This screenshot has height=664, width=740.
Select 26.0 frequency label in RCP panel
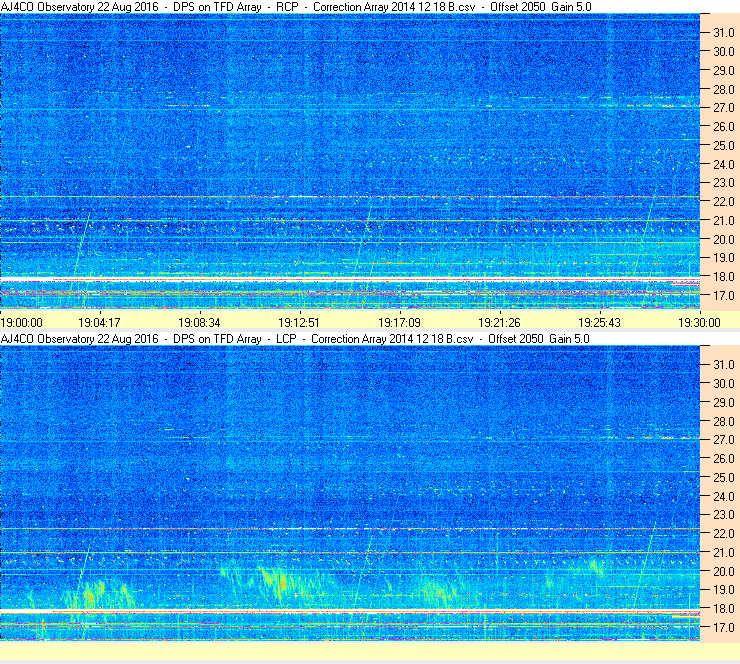(x=723, y=127)
